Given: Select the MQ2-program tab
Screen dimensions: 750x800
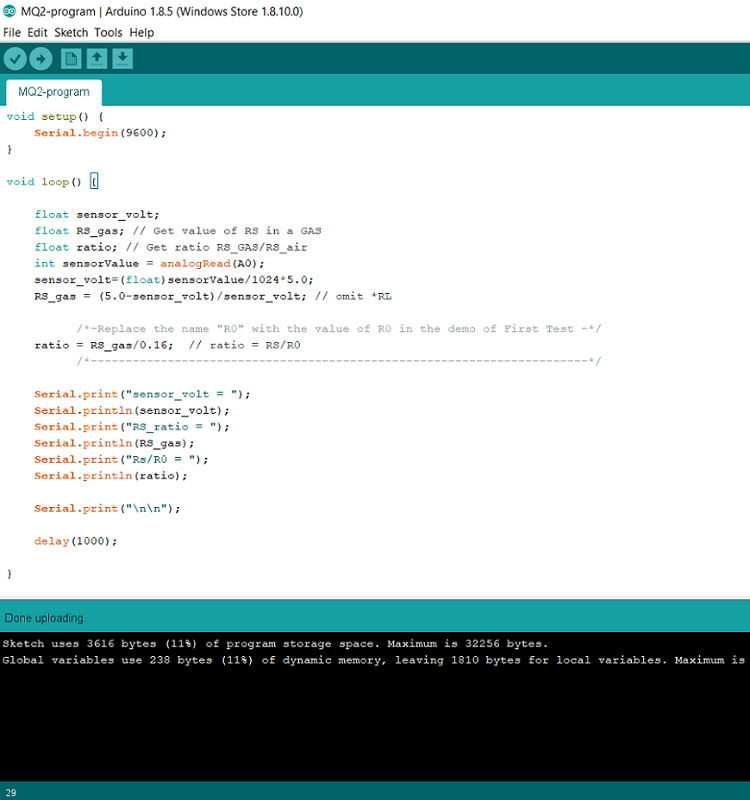Looking at the screenshot, I should [x=54, y=92].
